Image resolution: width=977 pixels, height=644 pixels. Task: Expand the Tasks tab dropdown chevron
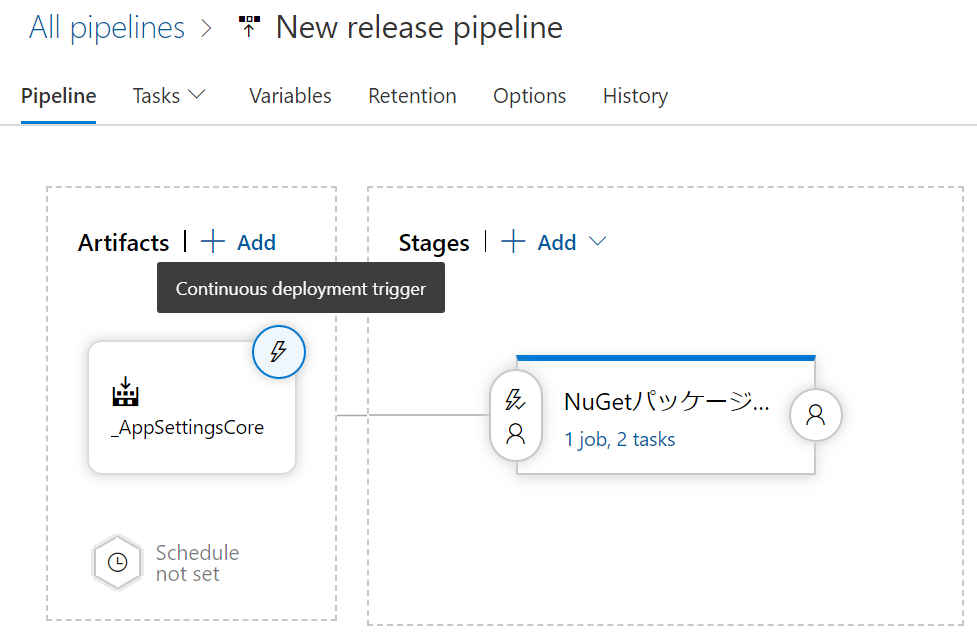(197, 95)
